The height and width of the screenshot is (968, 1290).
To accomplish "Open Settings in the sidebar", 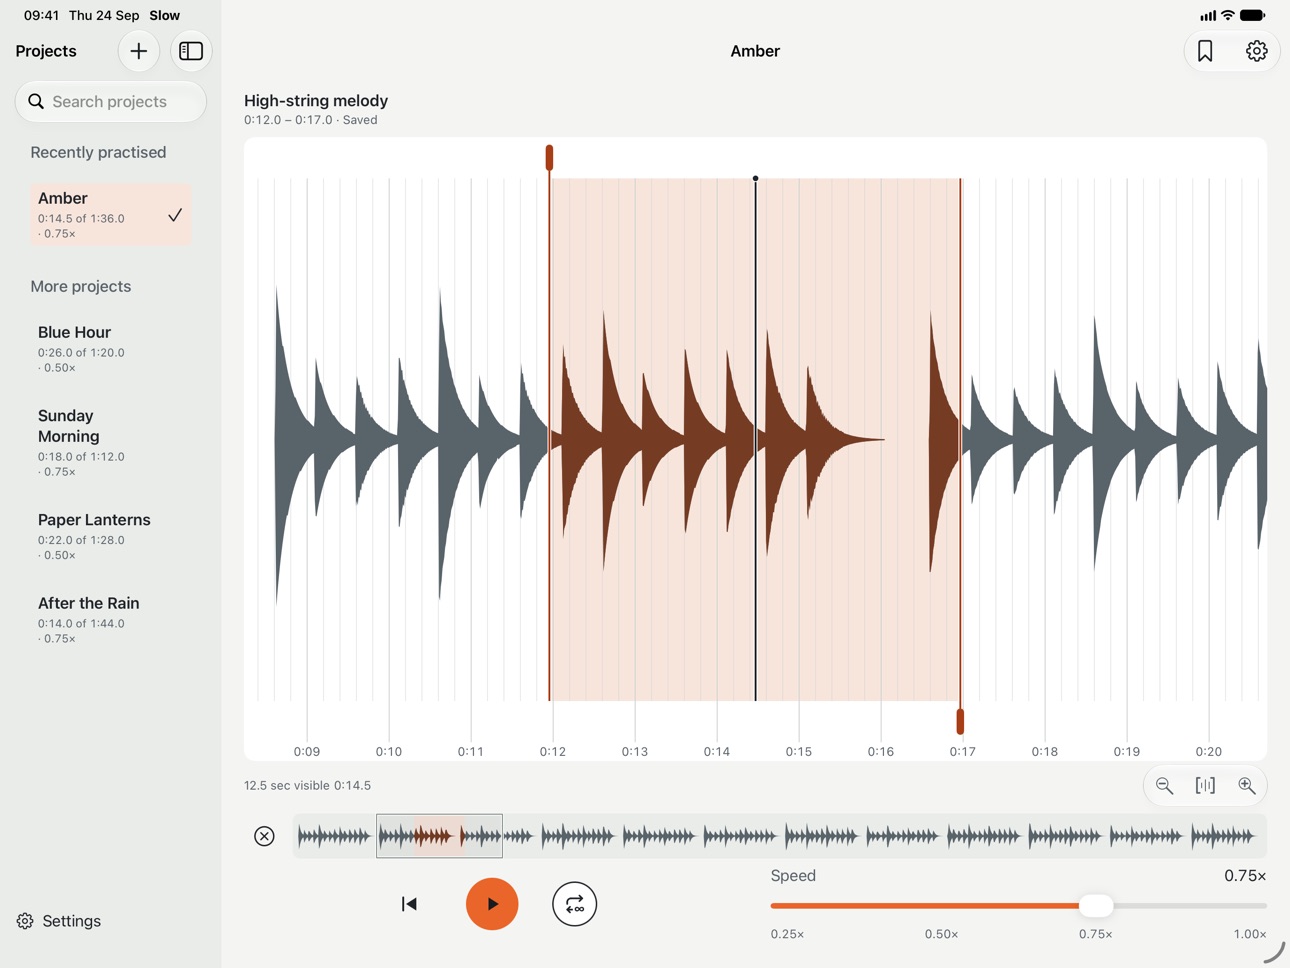I will pyautogui.click(x=59, y=921).
